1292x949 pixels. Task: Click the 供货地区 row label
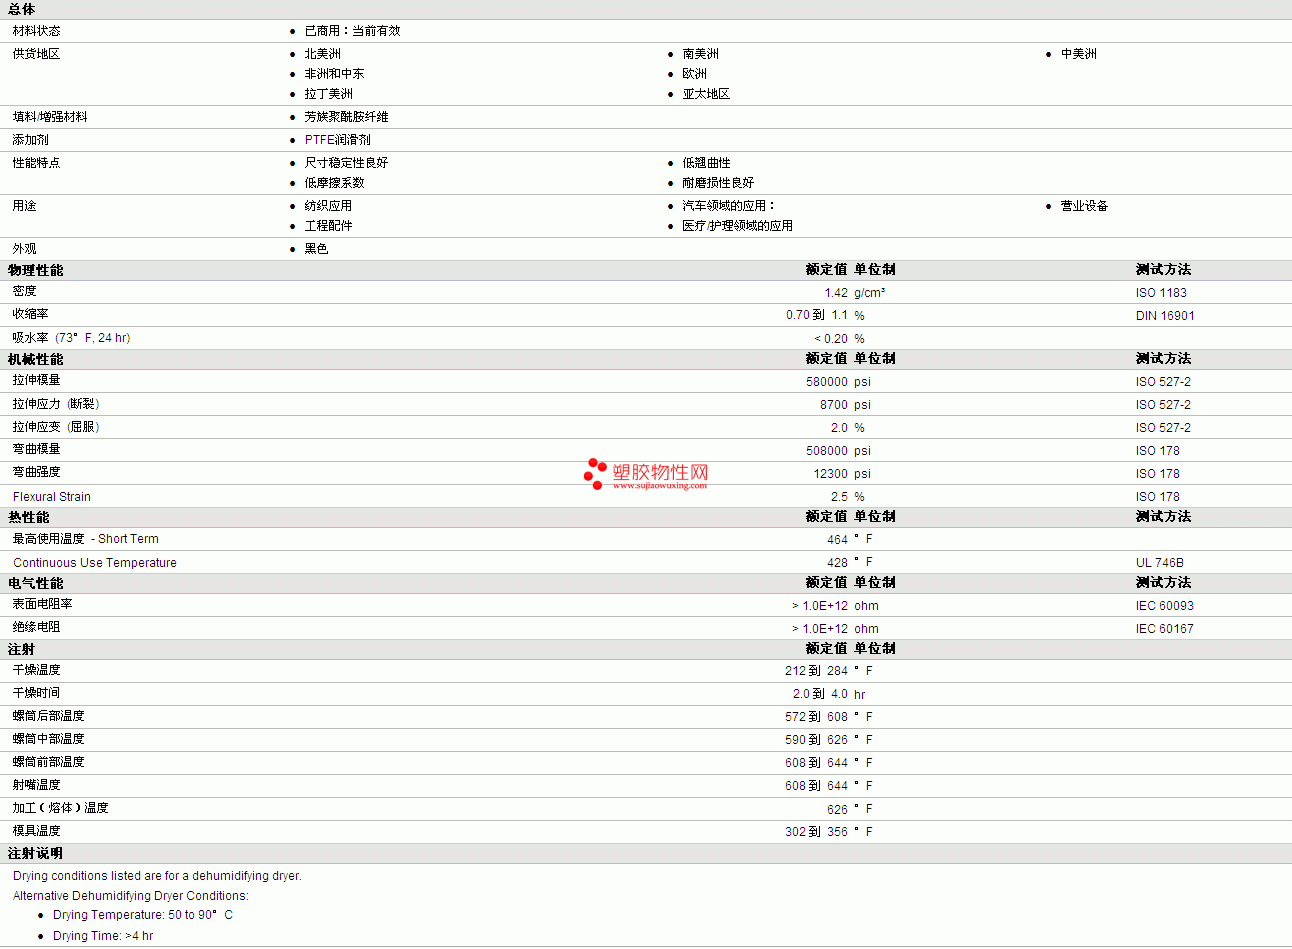pos(36,54)
